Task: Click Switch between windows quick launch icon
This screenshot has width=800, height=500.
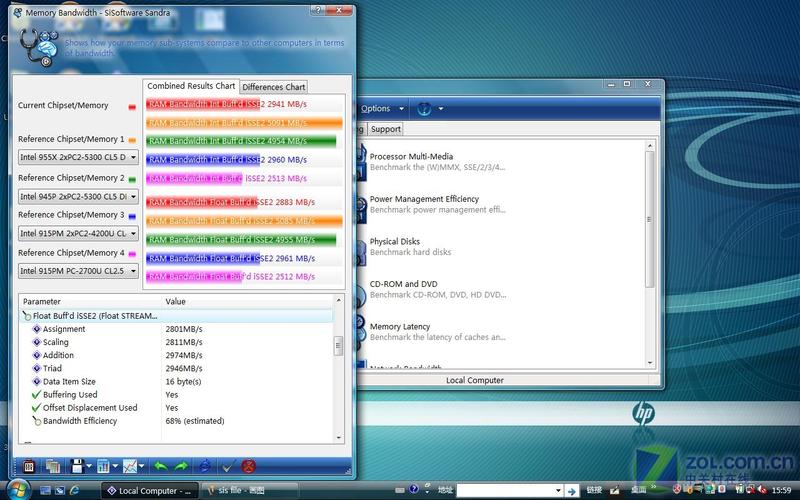Action: (x=60, y=490)
